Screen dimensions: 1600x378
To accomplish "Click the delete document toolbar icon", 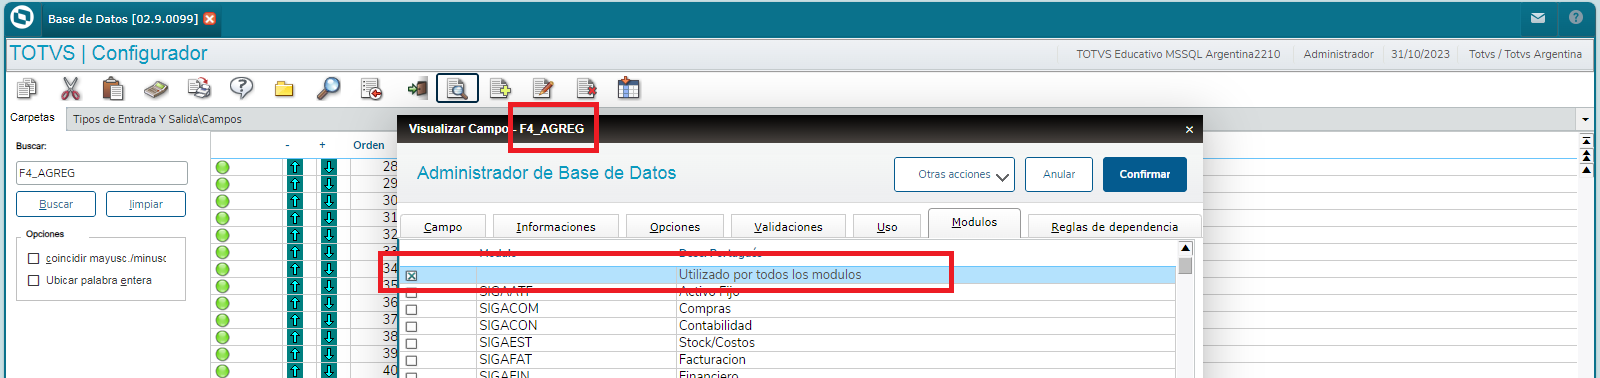I will click(x=586, y=89).
